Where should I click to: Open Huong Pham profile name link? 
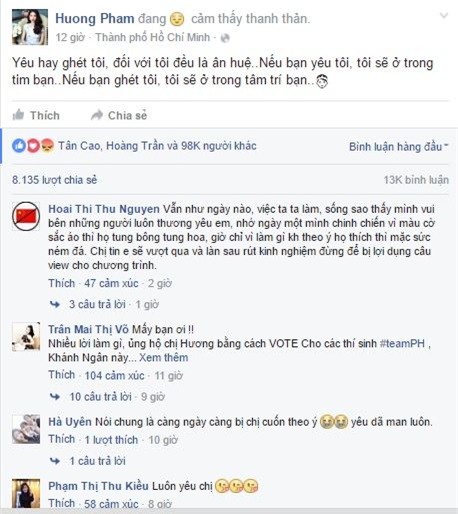95,19
